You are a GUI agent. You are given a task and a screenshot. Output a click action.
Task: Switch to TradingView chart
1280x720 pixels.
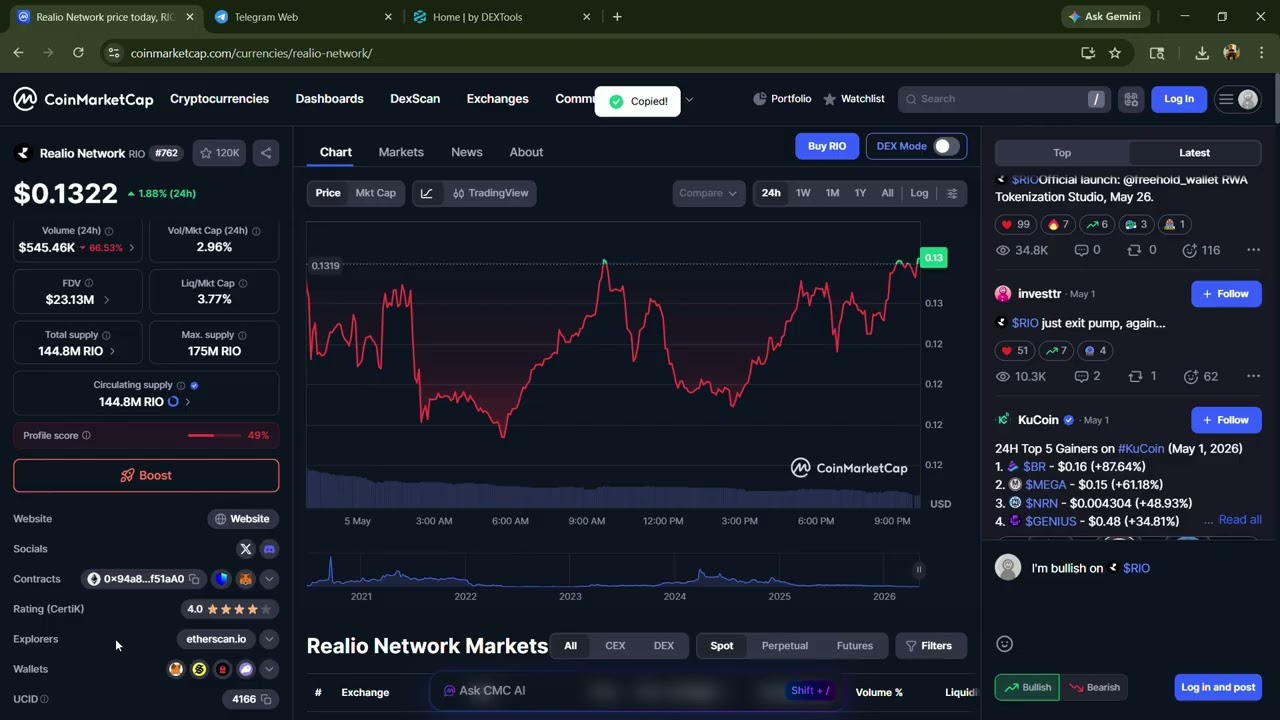coord(490,193)
